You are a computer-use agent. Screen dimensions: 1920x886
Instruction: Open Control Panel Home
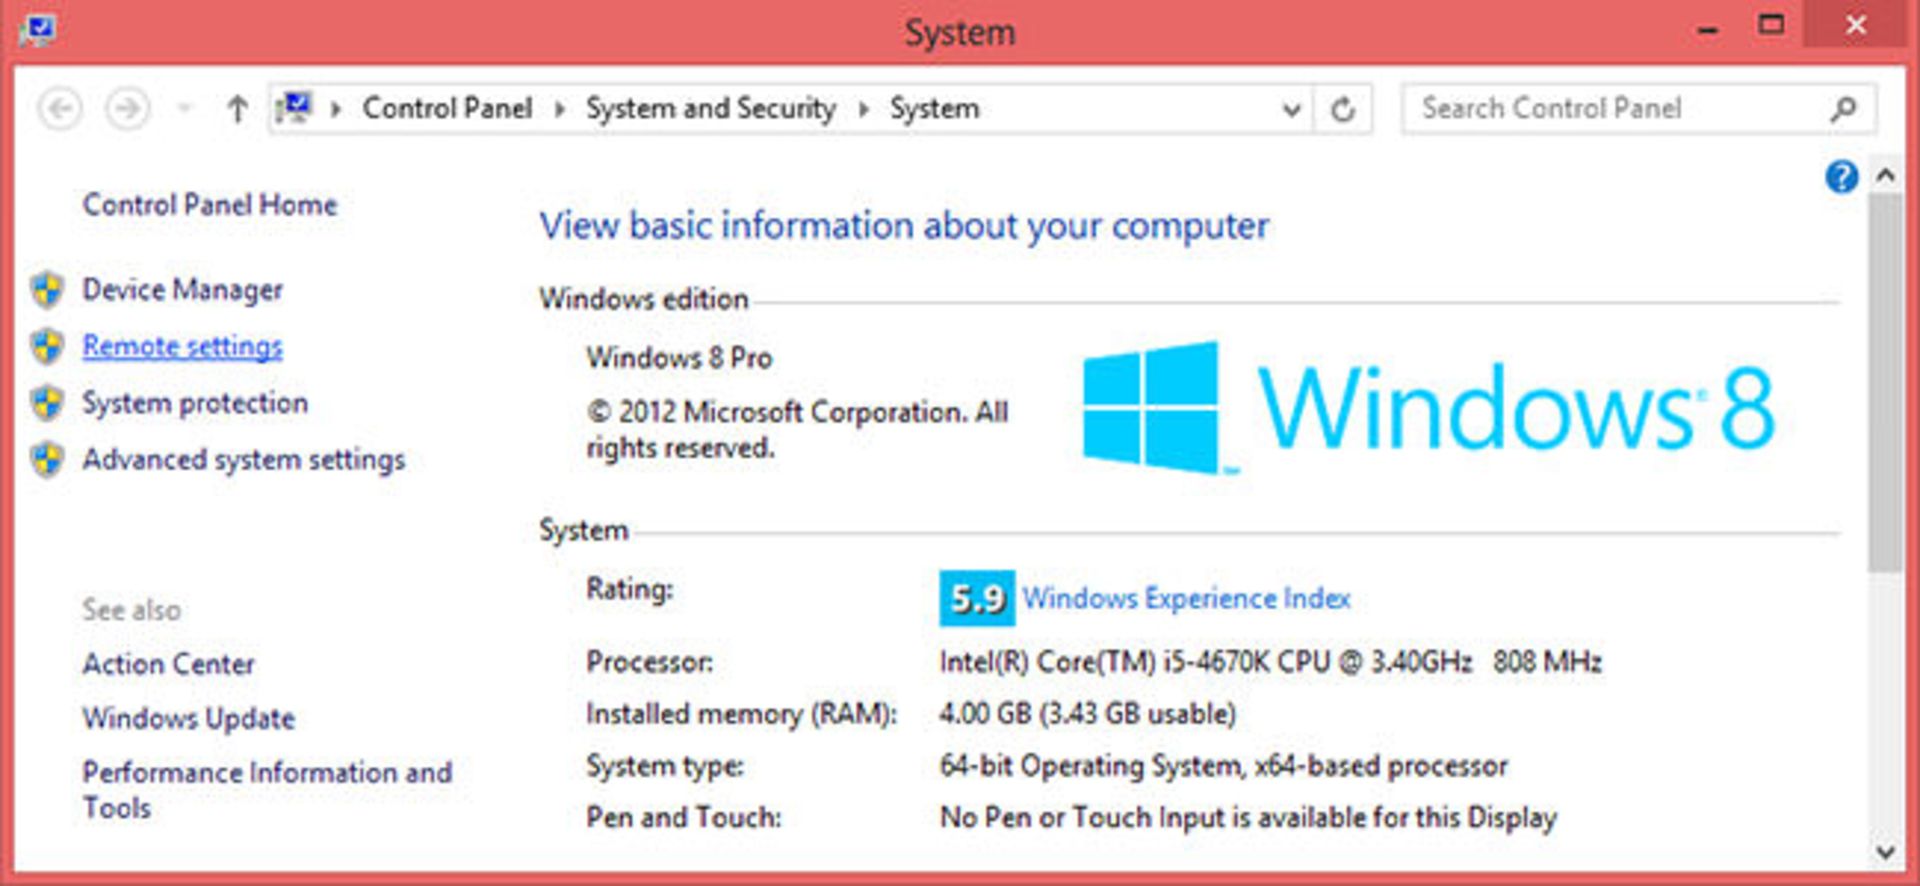point(210,205)
